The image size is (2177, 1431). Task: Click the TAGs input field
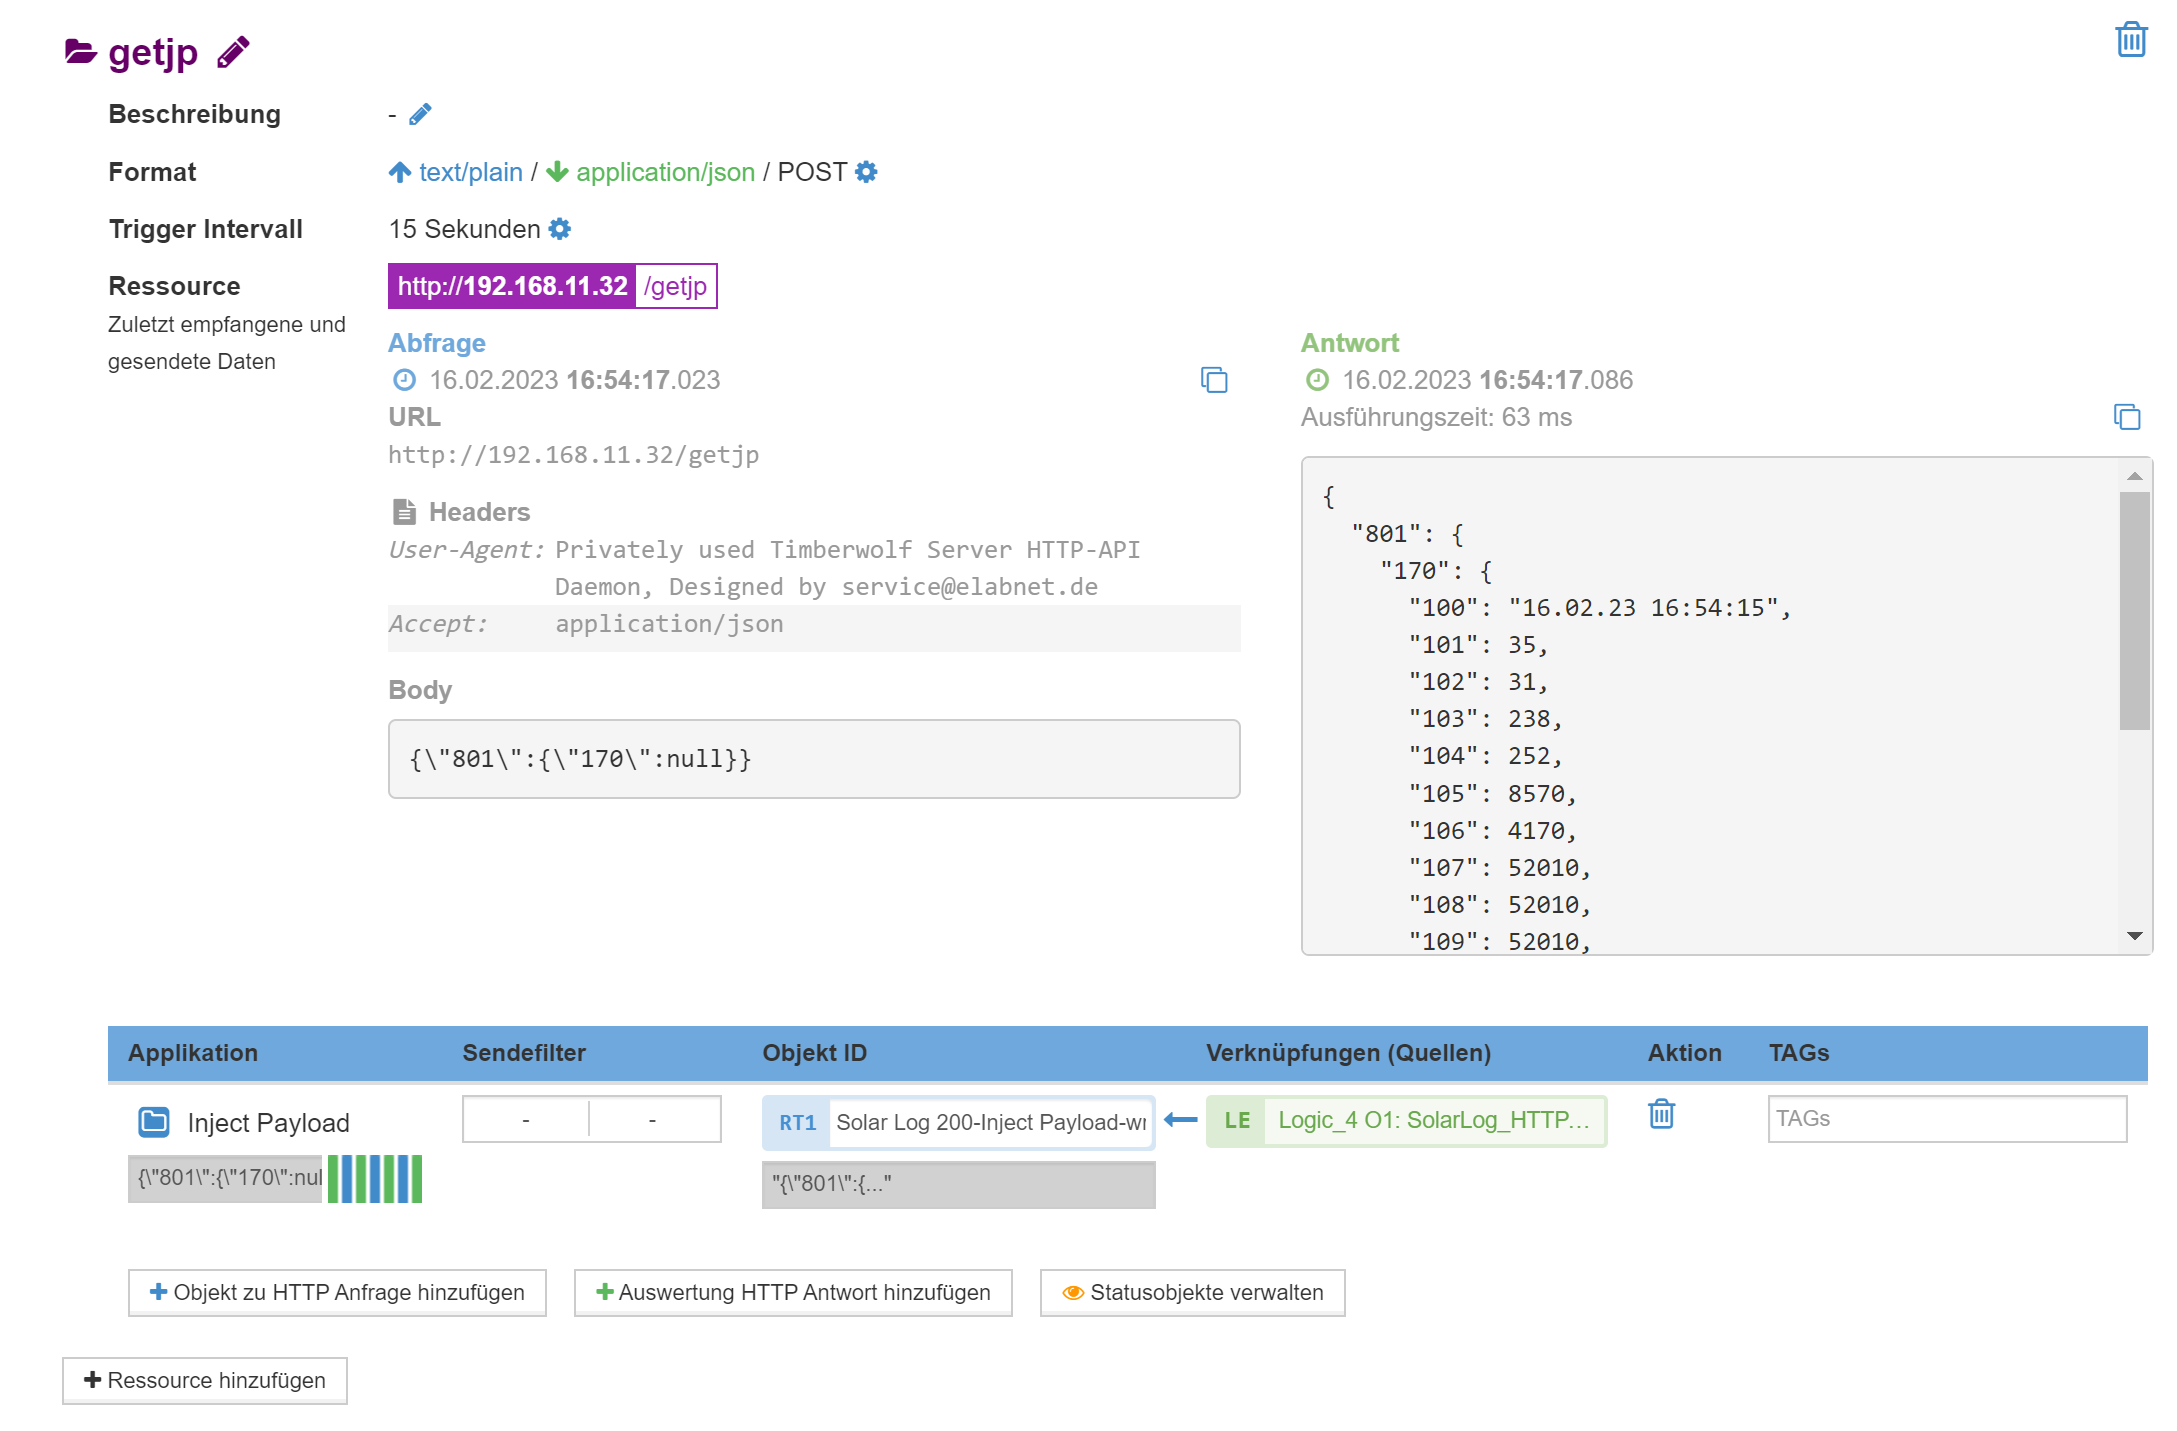click(x=1946, y=1119)
